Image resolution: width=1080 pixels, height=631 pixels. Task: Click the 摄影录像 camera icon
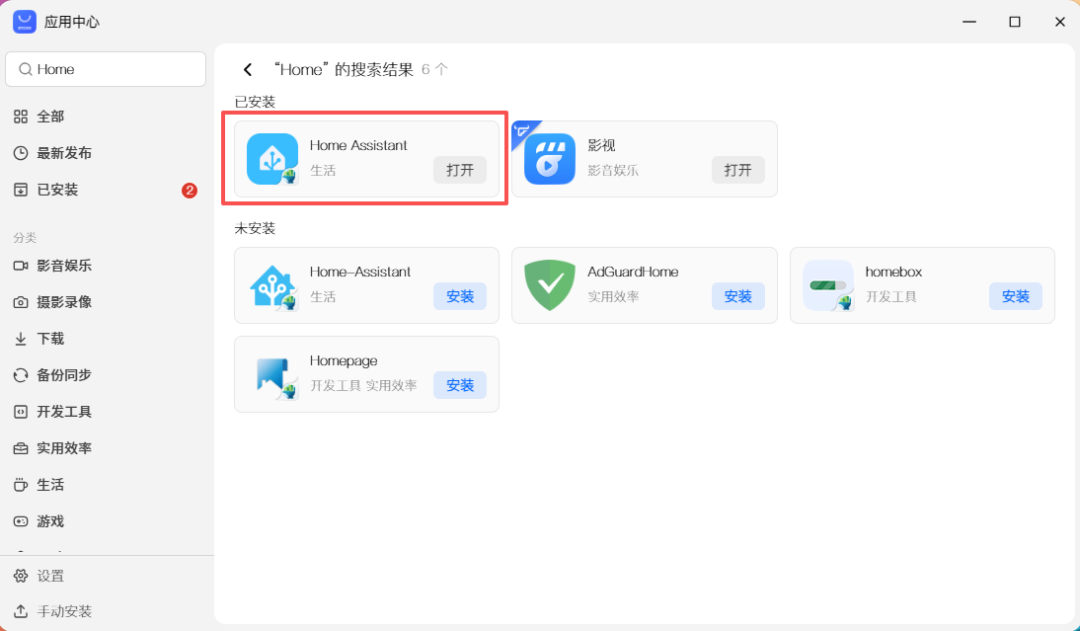(21, 302)
